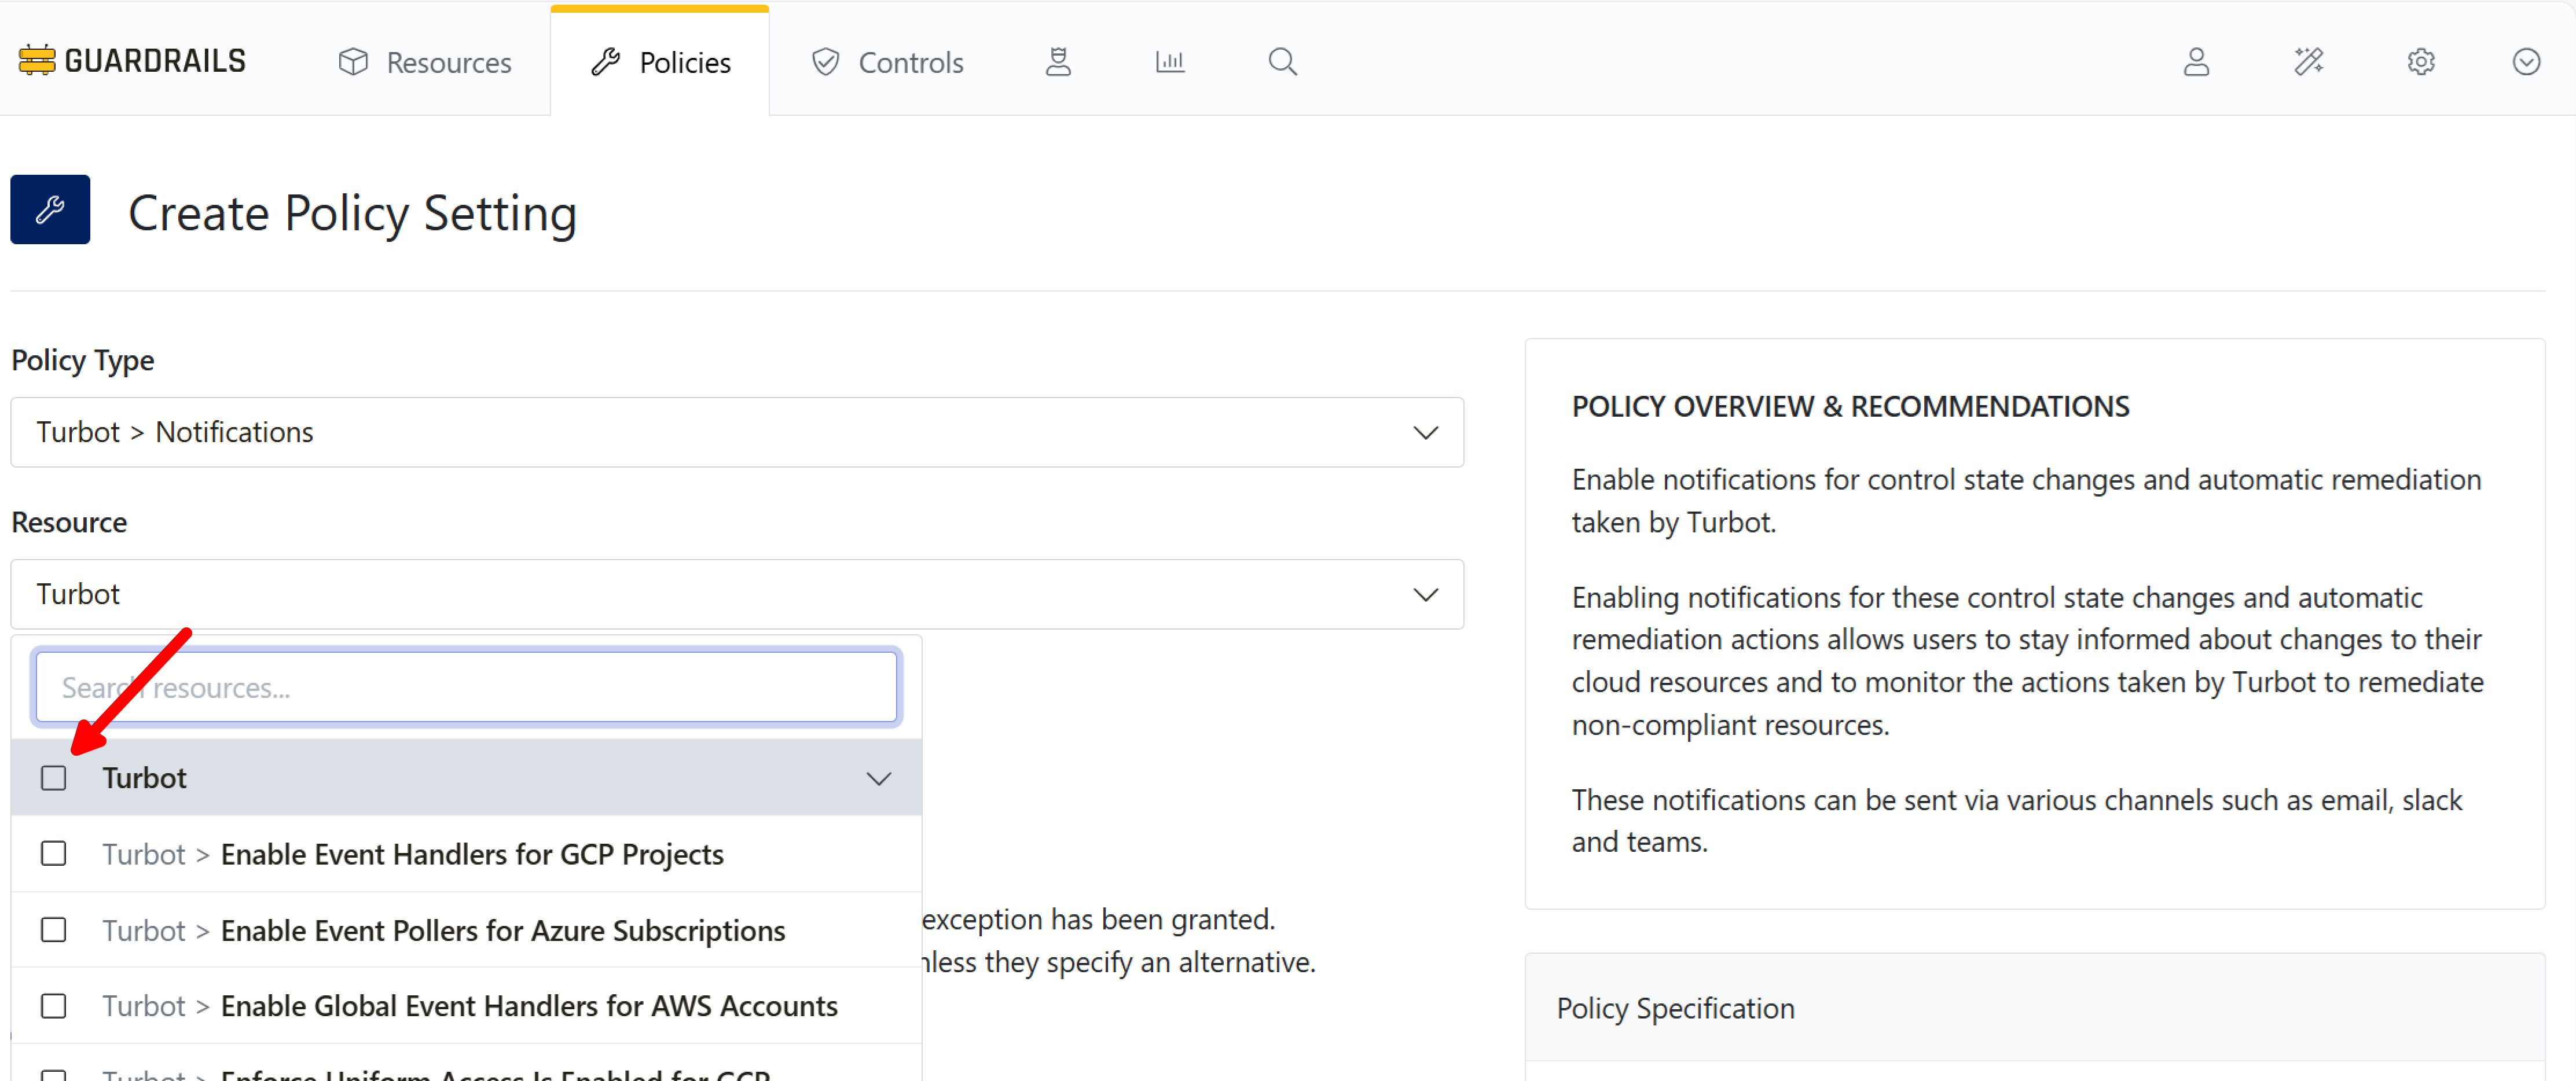Check Enable Event Pollers for Azure Subscriptions
The image size is (2576, 1081).
point(54,930)
